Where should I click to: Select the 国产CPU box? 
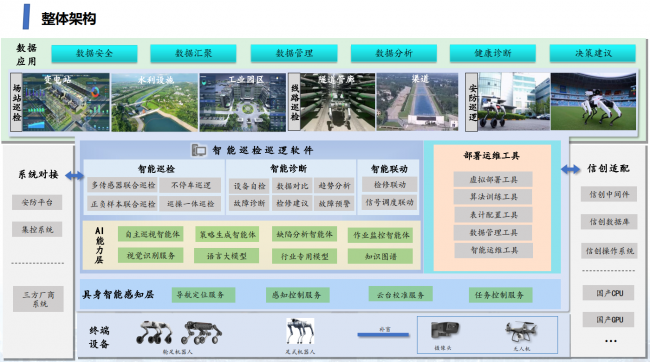(609, 293)
